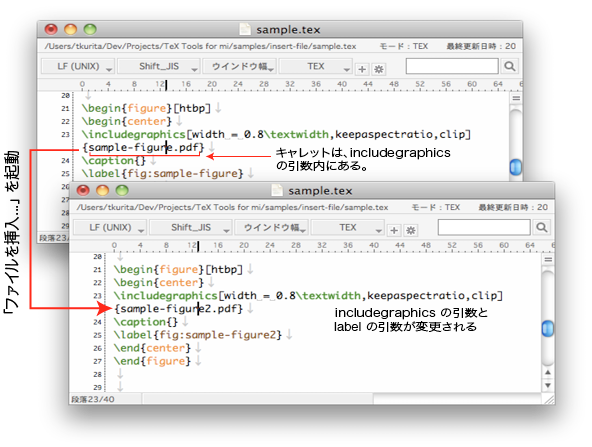Click the gear icon in front window toolbar
The height and width of the screenshot is (447, 592).
tap(411, 230)
